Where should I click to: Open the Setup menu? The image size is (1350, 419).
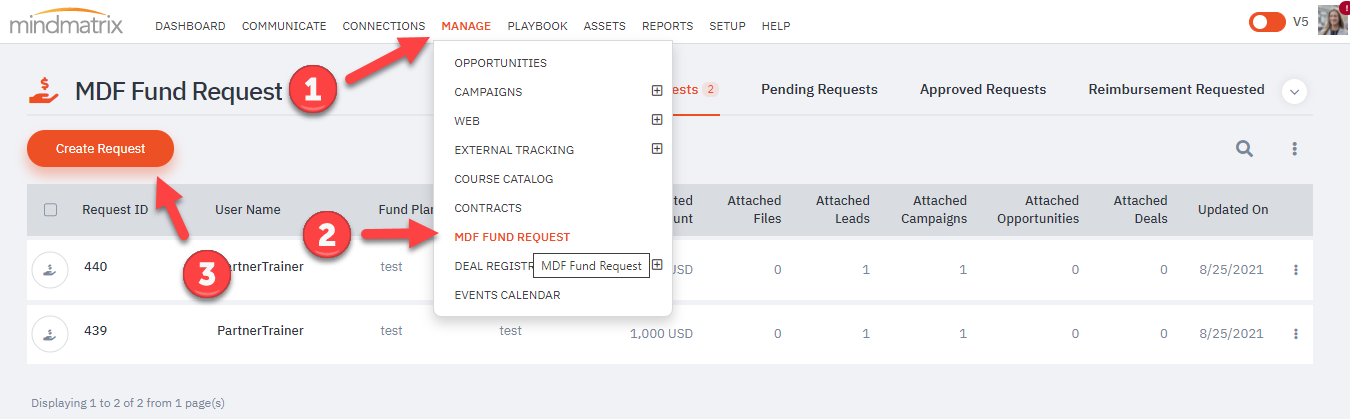tap(727, 26)
